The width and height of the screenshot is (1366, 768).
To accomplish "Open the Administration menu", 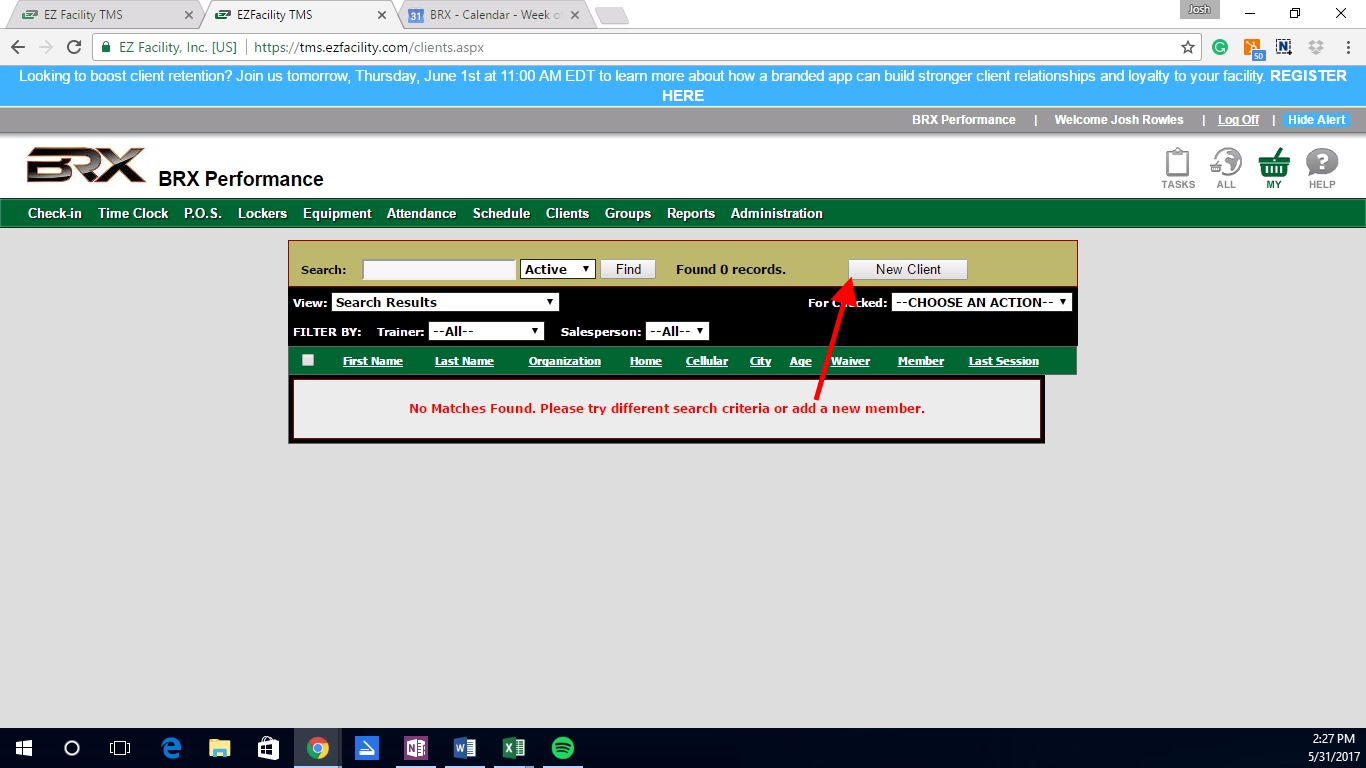I will (x=776, y=213).
